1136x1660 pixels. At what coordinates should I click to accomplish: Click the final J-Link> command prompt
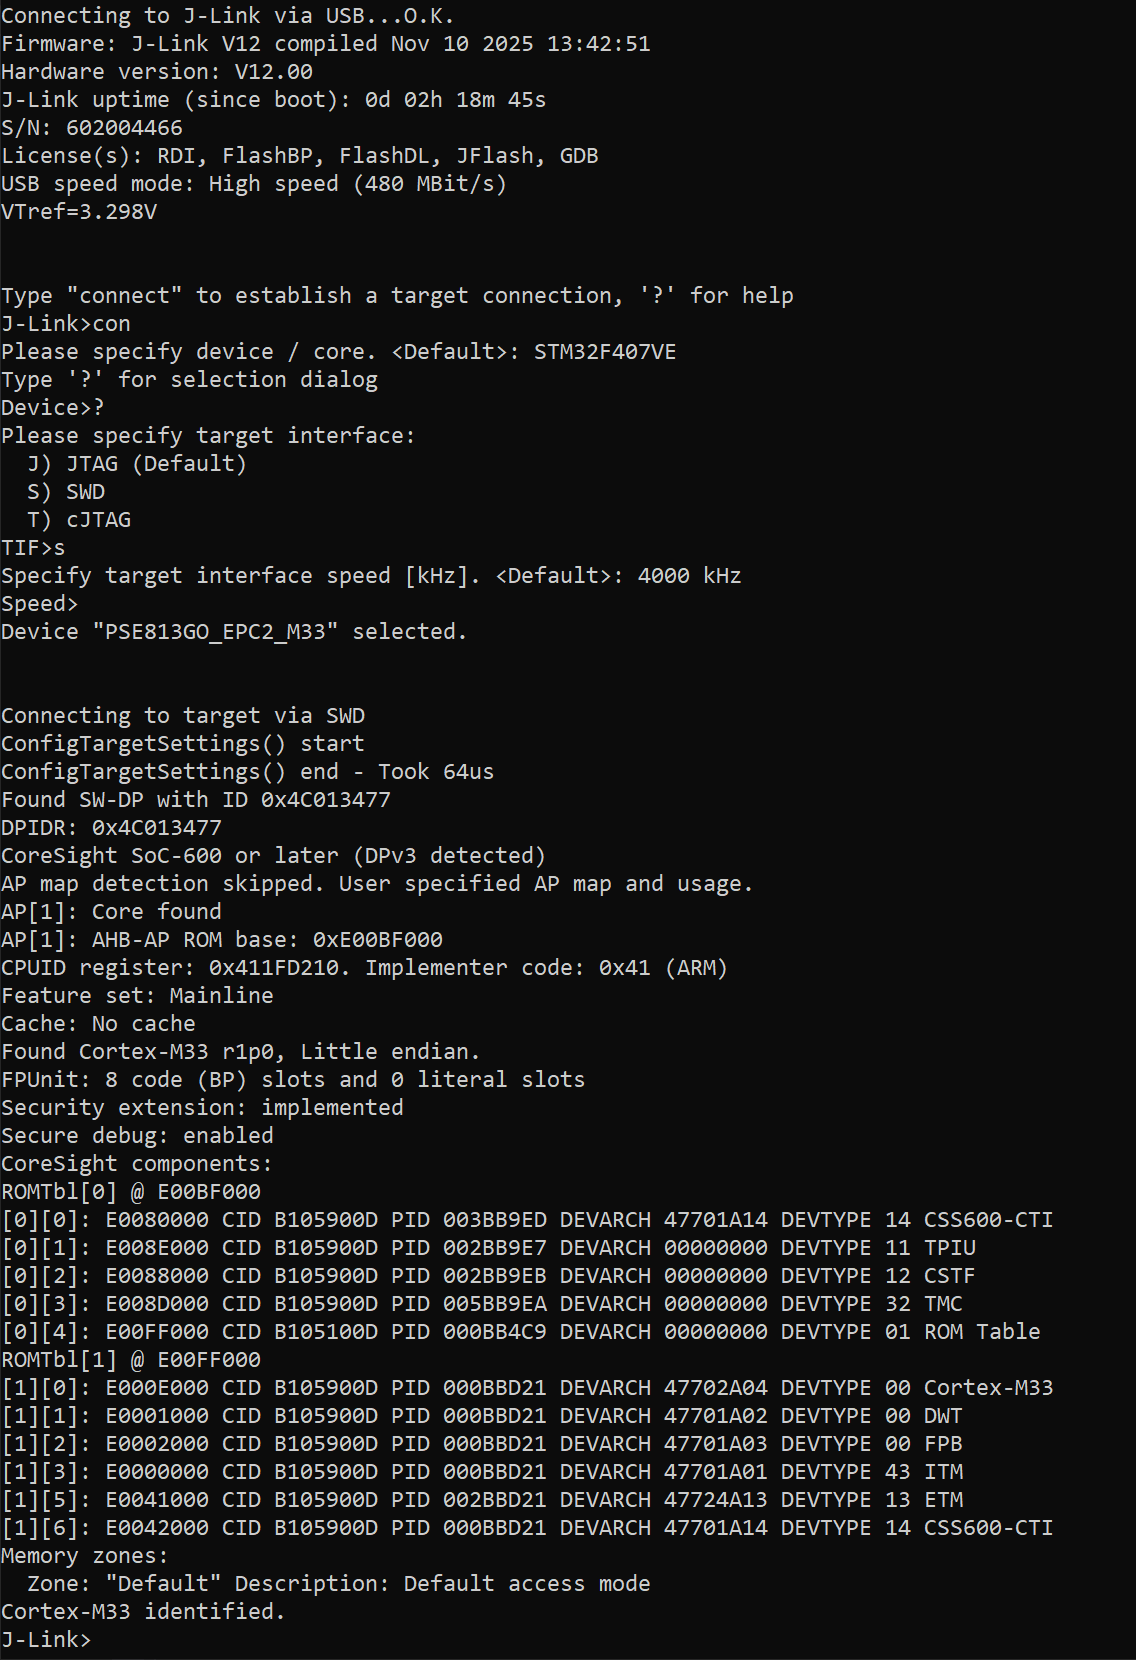(46, 1639)
